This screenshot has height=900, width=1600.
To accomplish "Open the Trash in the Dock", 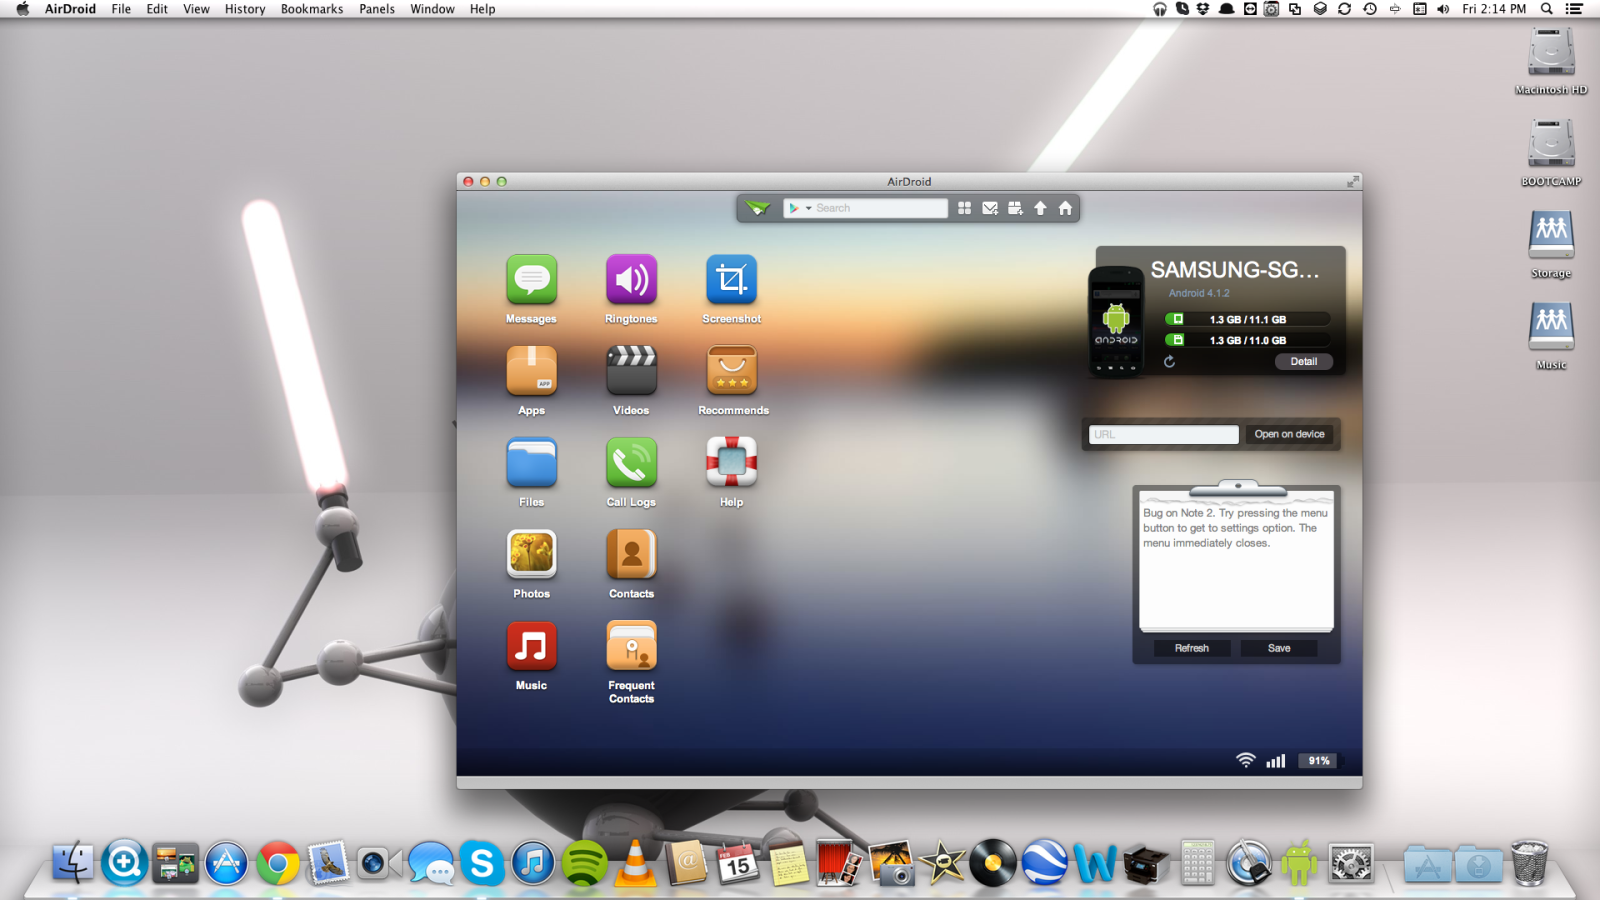I will [1529, 862].
